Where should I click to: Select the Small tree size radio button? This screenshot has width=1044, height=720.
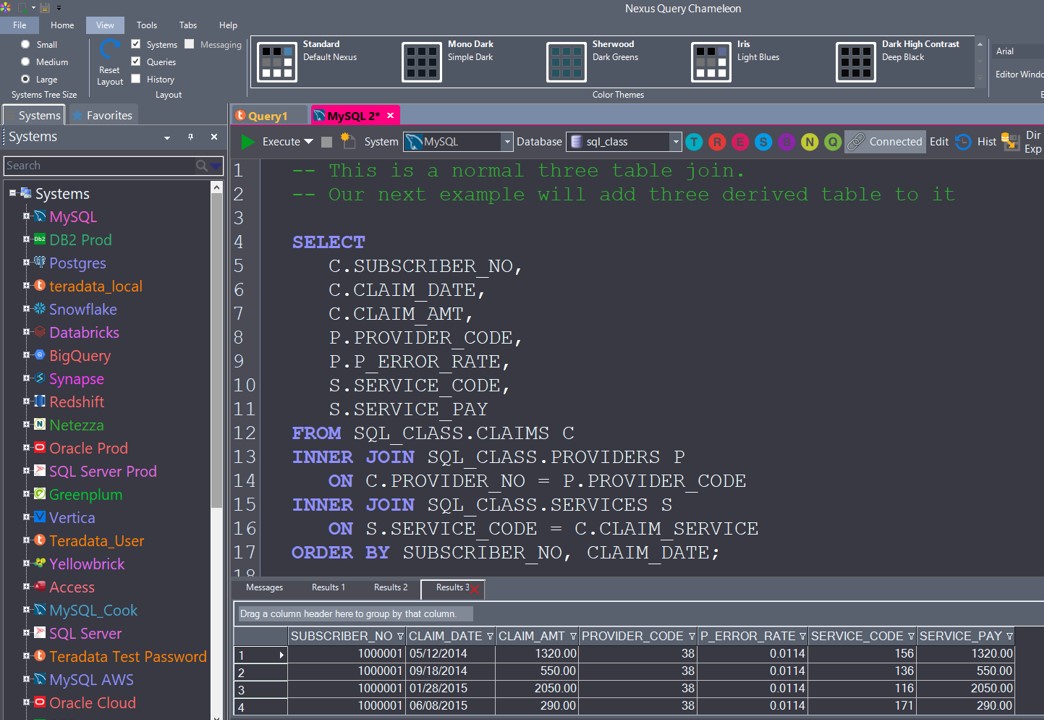pos(26,45)
